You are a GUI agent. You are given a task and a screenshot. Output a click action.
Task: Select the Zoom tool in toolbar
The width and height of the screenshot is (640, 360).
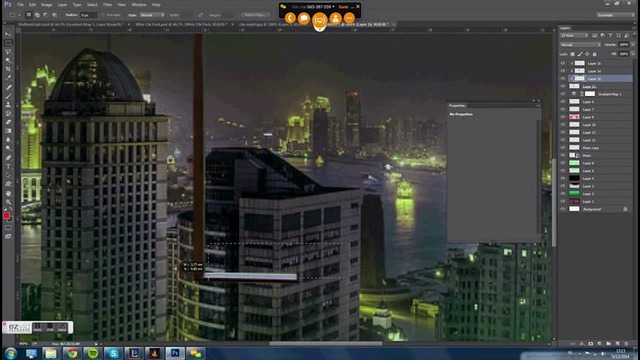click(8, 202)
